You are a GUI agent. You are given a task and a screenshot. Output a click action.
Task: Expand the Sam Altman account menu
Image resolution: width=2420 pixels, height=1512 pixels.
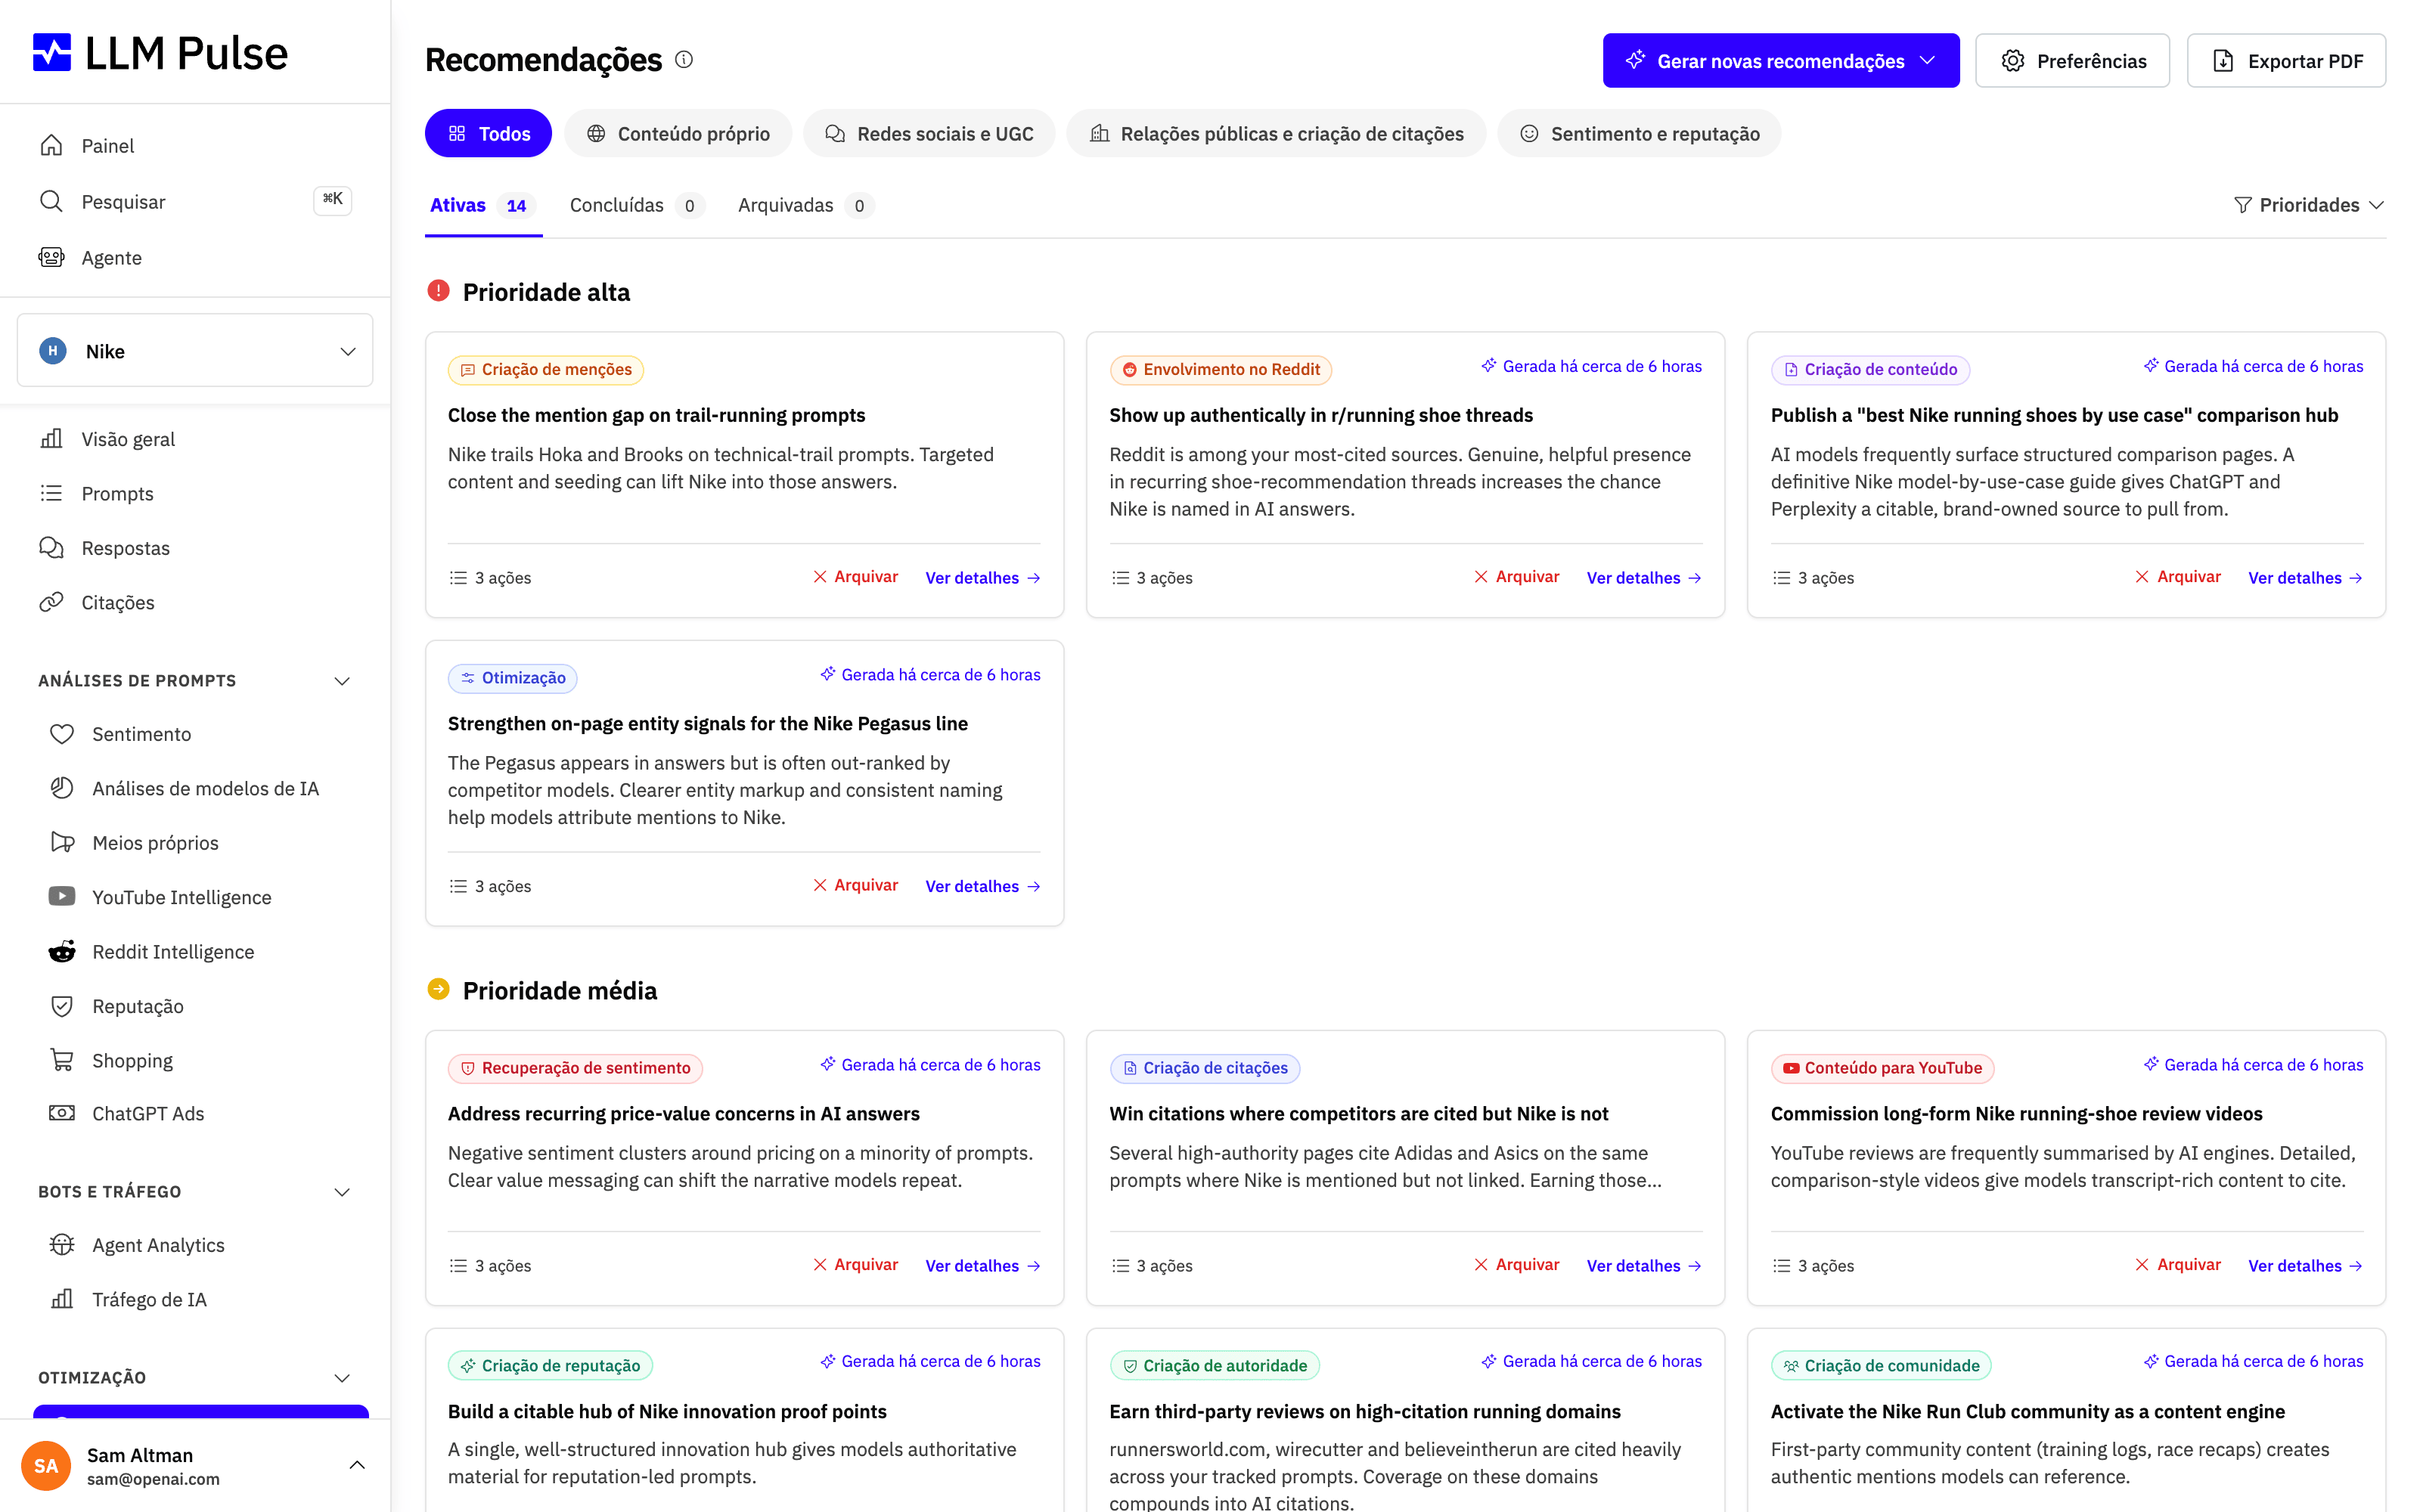pyautogui.click(x=357, y=1465)
